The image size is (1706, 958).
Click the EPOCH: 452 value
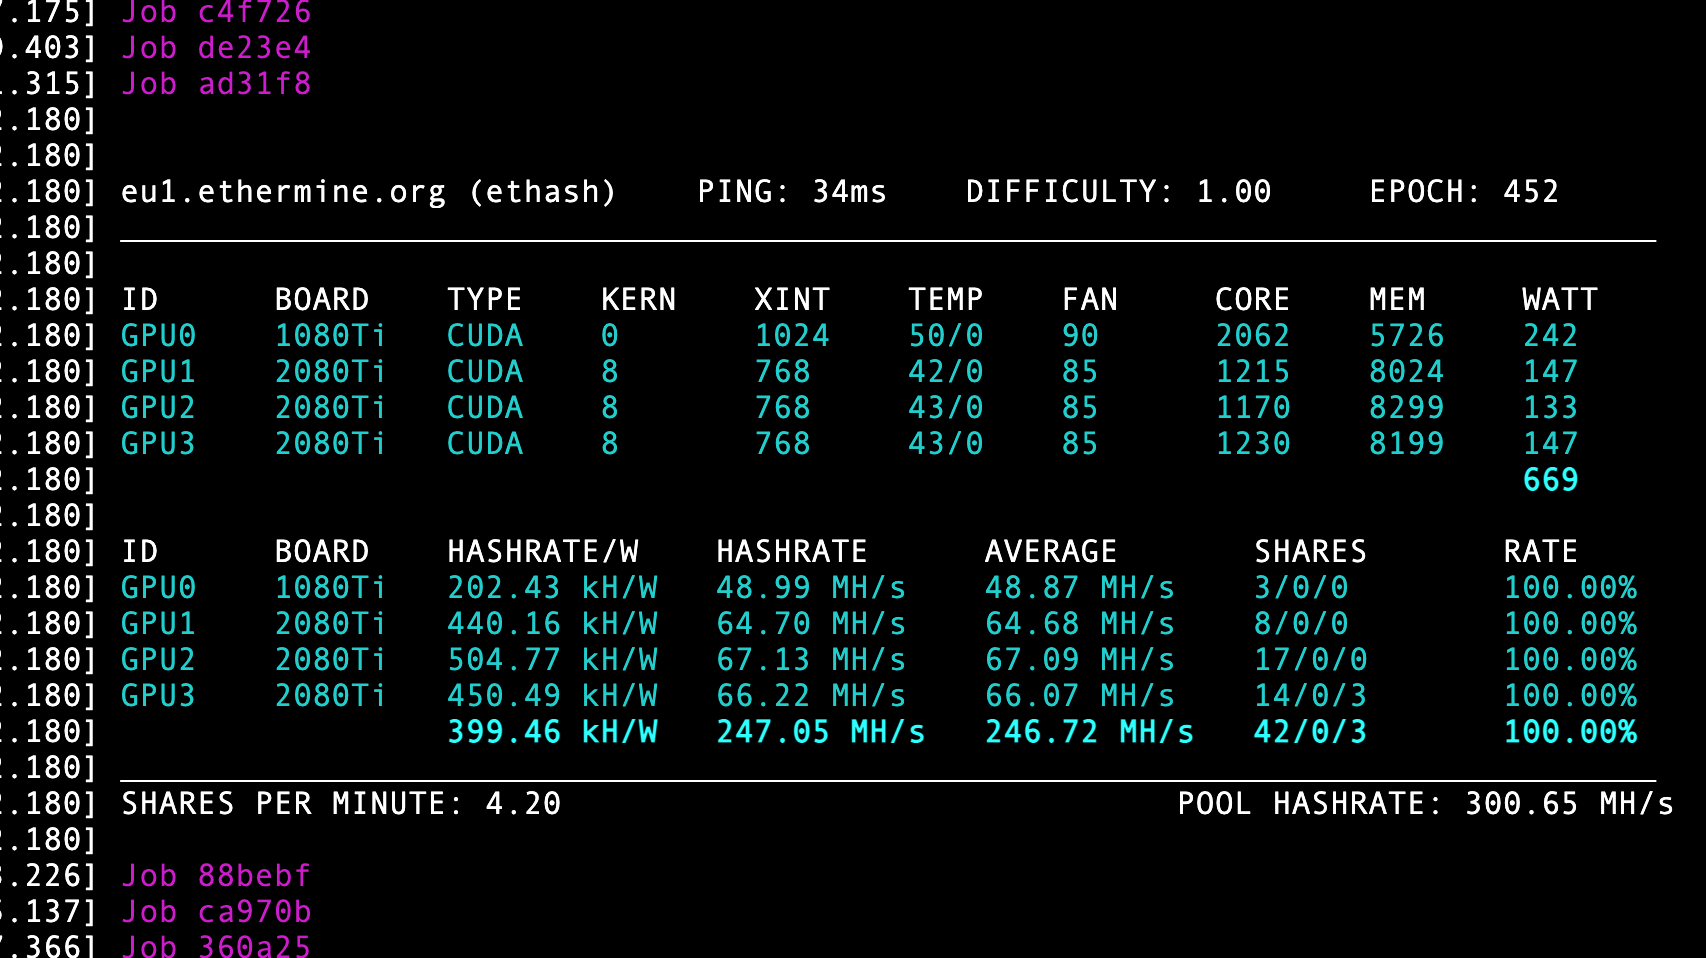pos(1464,192)
